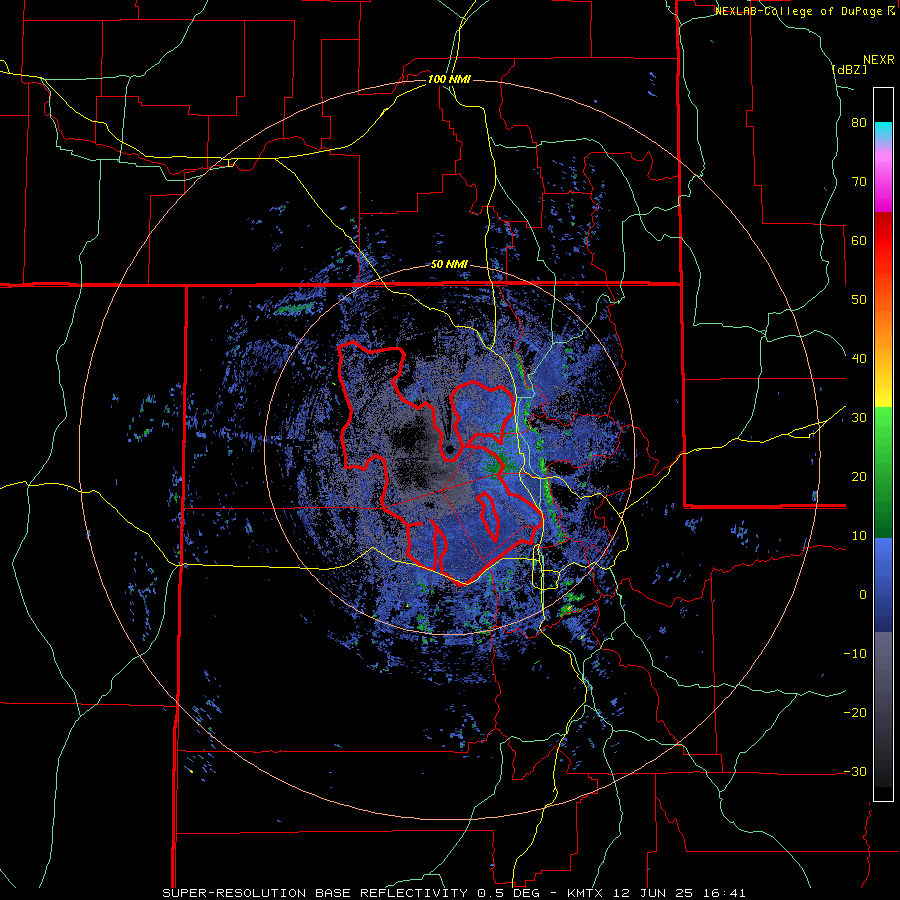
Task: Click the 100 NMI range ring label
Action: click(449, 79)
